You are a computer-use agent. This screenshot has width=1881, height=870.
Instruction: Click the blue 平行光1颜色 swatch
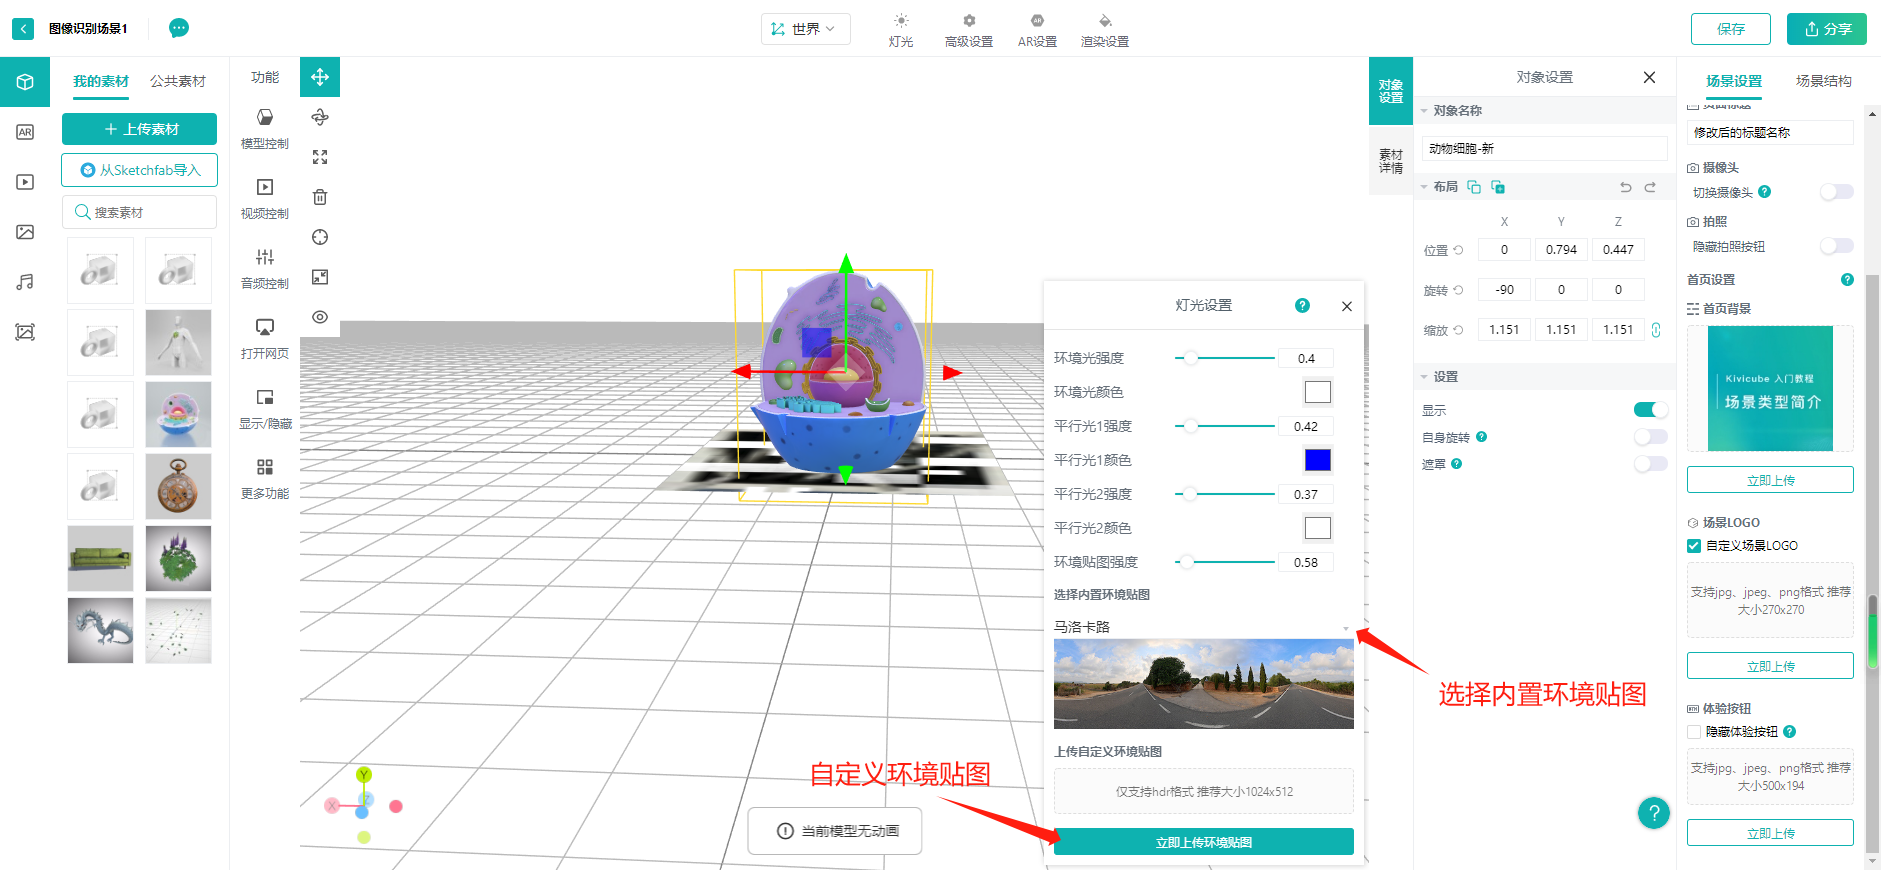click(x=1317, y=460)
